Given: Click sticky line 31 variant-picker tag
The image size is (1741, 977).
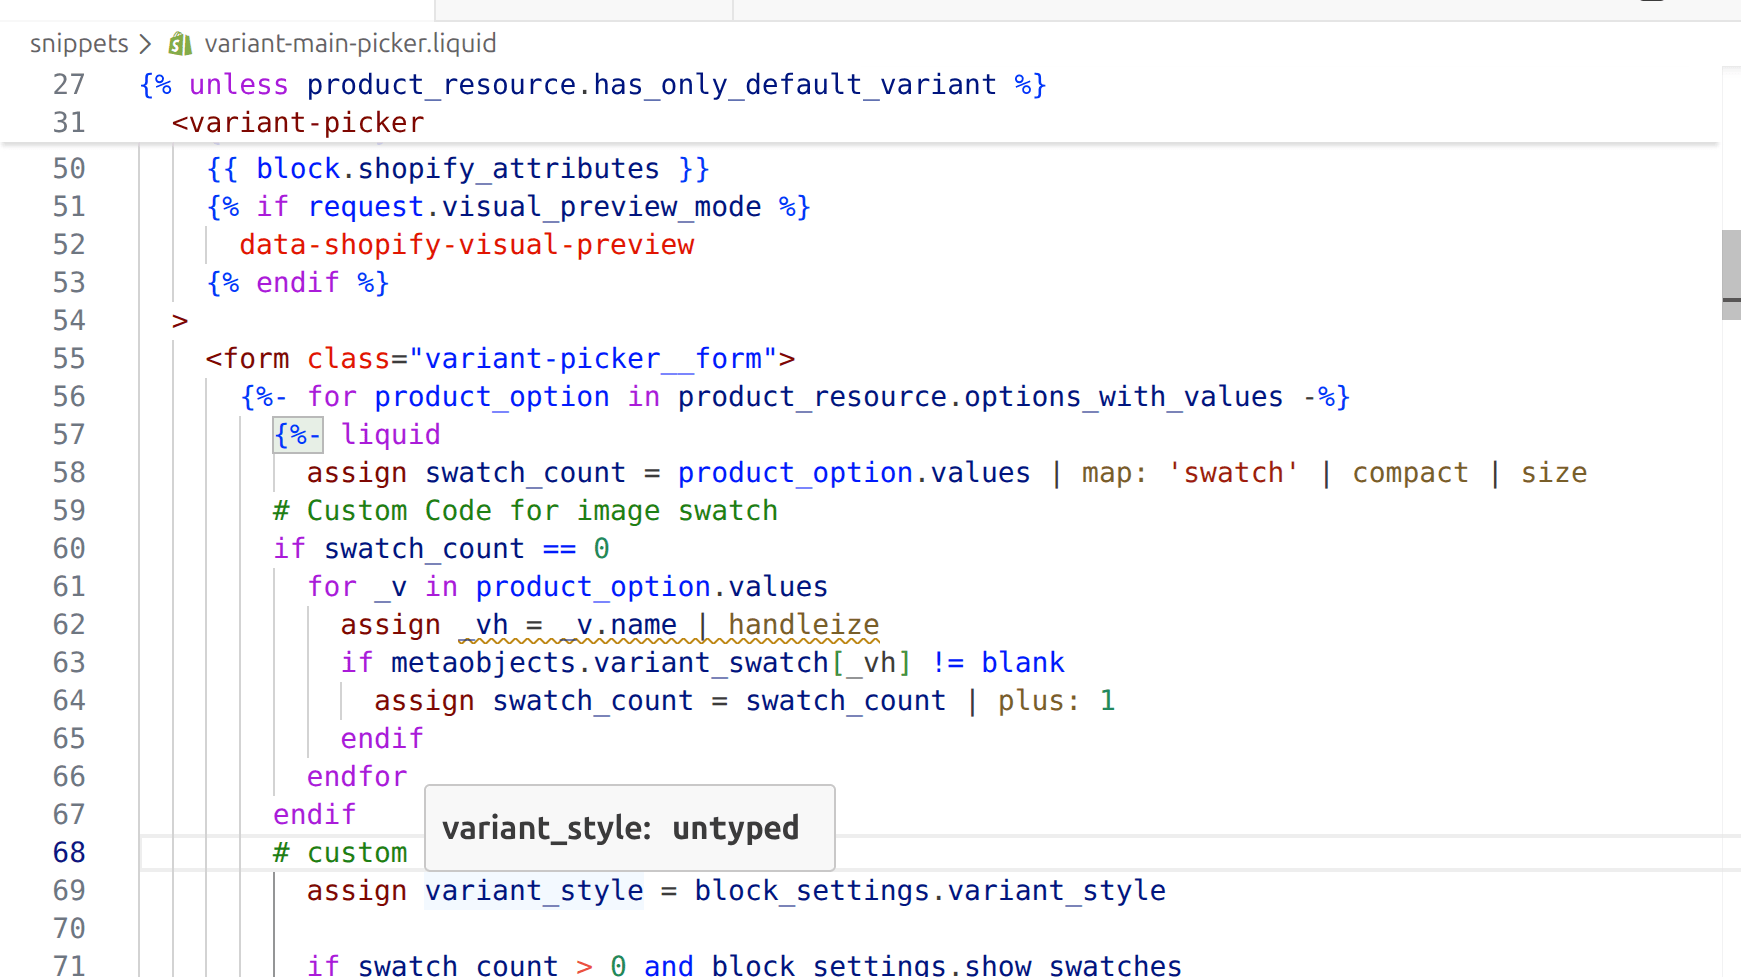Looking at the screenshot, I should 298,123.
